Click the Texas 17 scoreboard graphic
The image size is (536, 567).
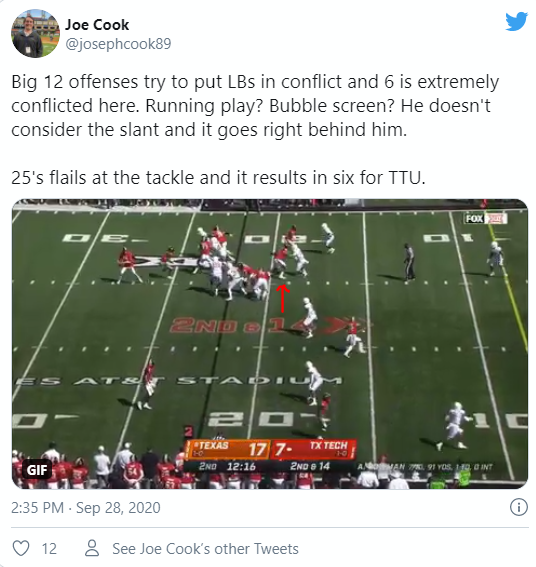[x=227, y=449]
